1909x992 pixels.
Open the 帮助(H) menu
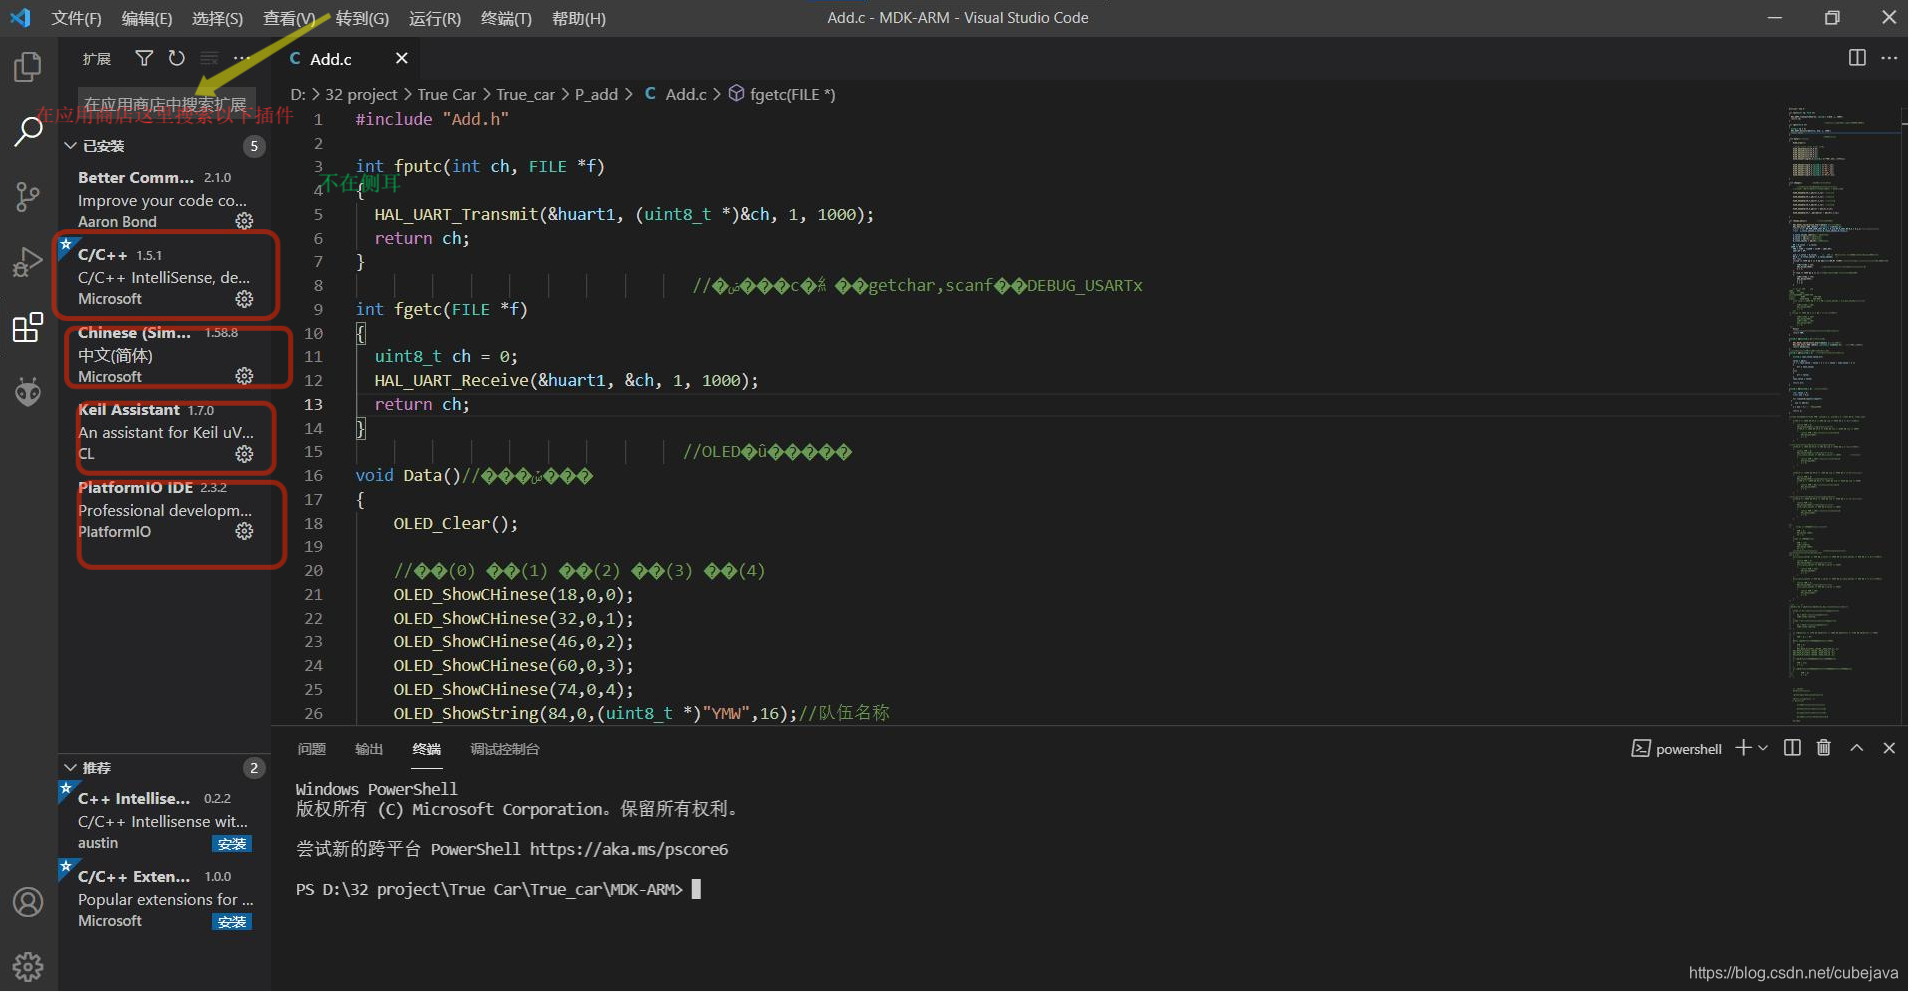[579, 18]
